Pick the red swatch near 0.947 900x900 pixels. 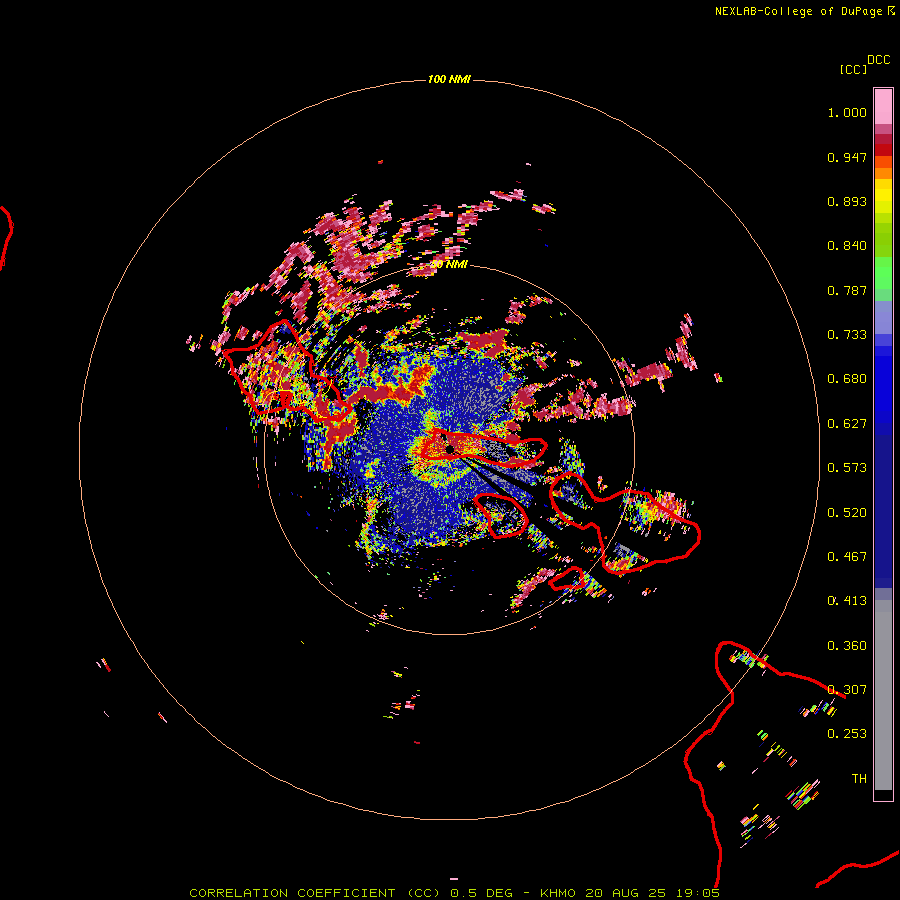(x=883, y=150)
